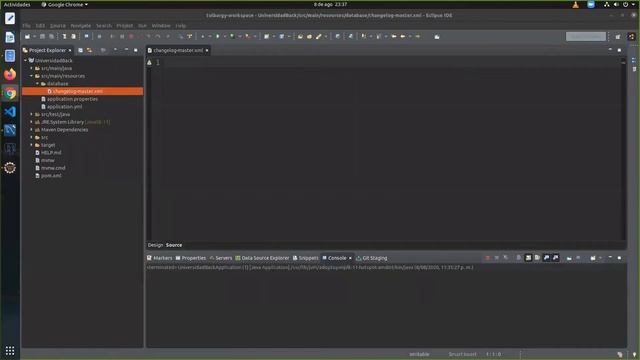The image size is (640, 360).
Task: Click the Run External Tools icon
Action: (247, 37)
